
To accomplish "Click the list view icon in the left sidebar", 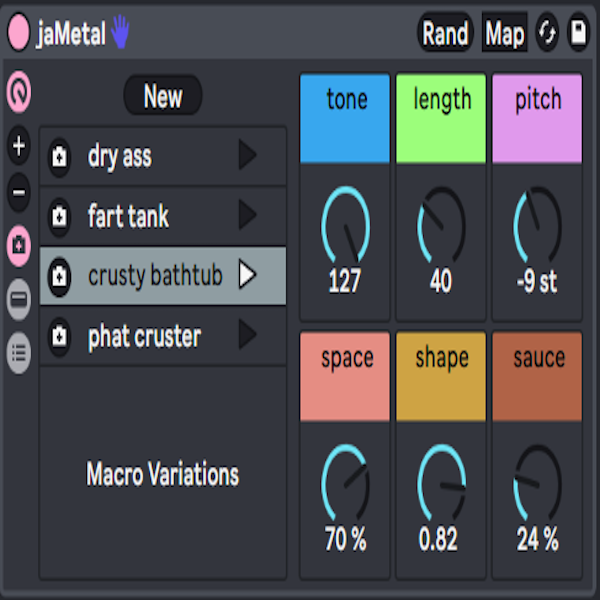I will point(19,351).
